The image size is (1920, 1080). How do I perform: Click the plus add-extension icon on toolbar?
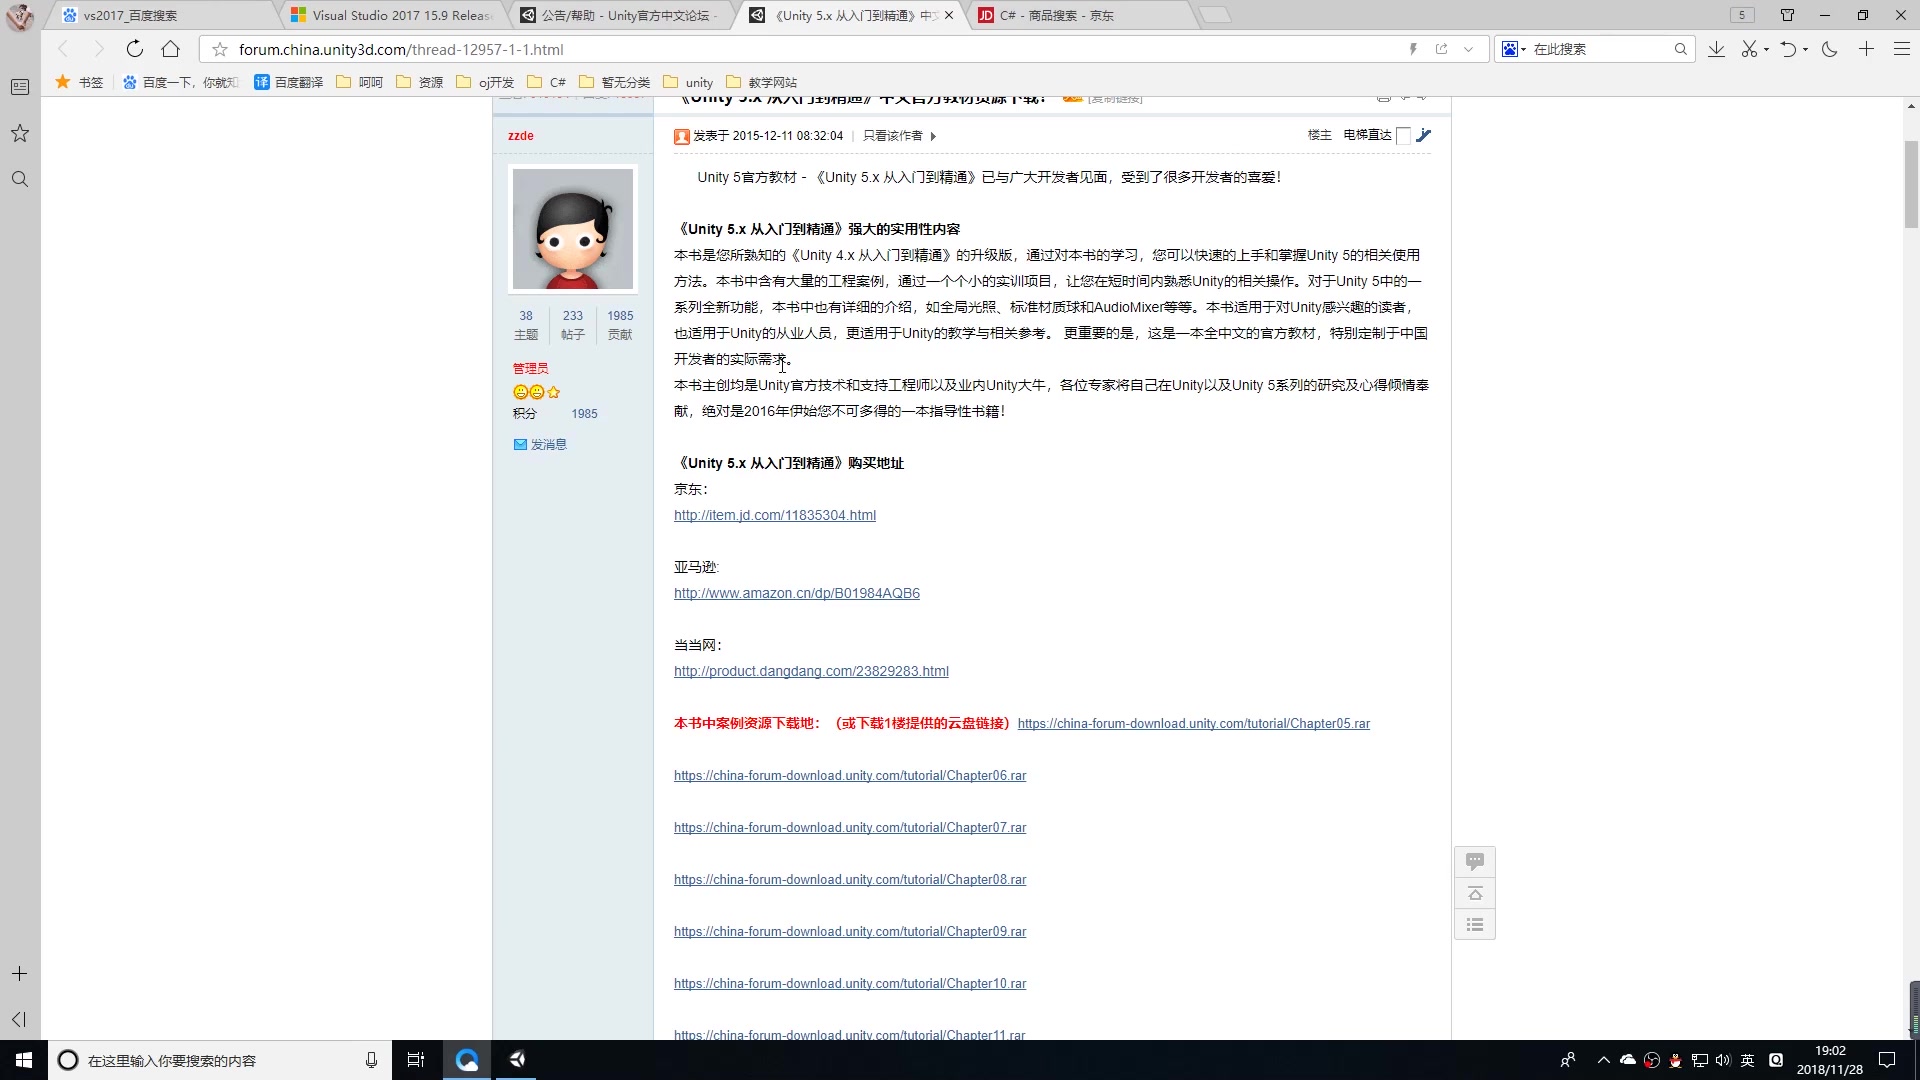[x=1866, y=49]
